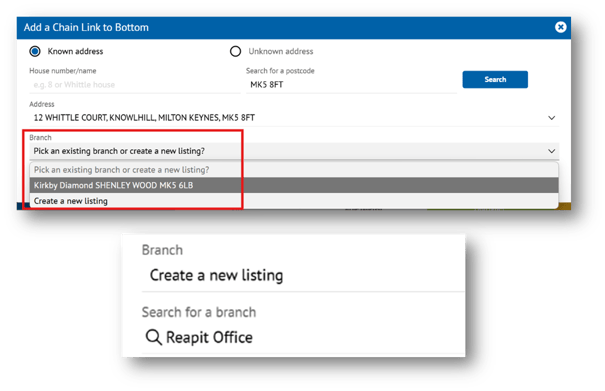The width and height of the screenshot is (605, 391).
Task: Select the Known address radio button
Action: (x=35, y=51)
